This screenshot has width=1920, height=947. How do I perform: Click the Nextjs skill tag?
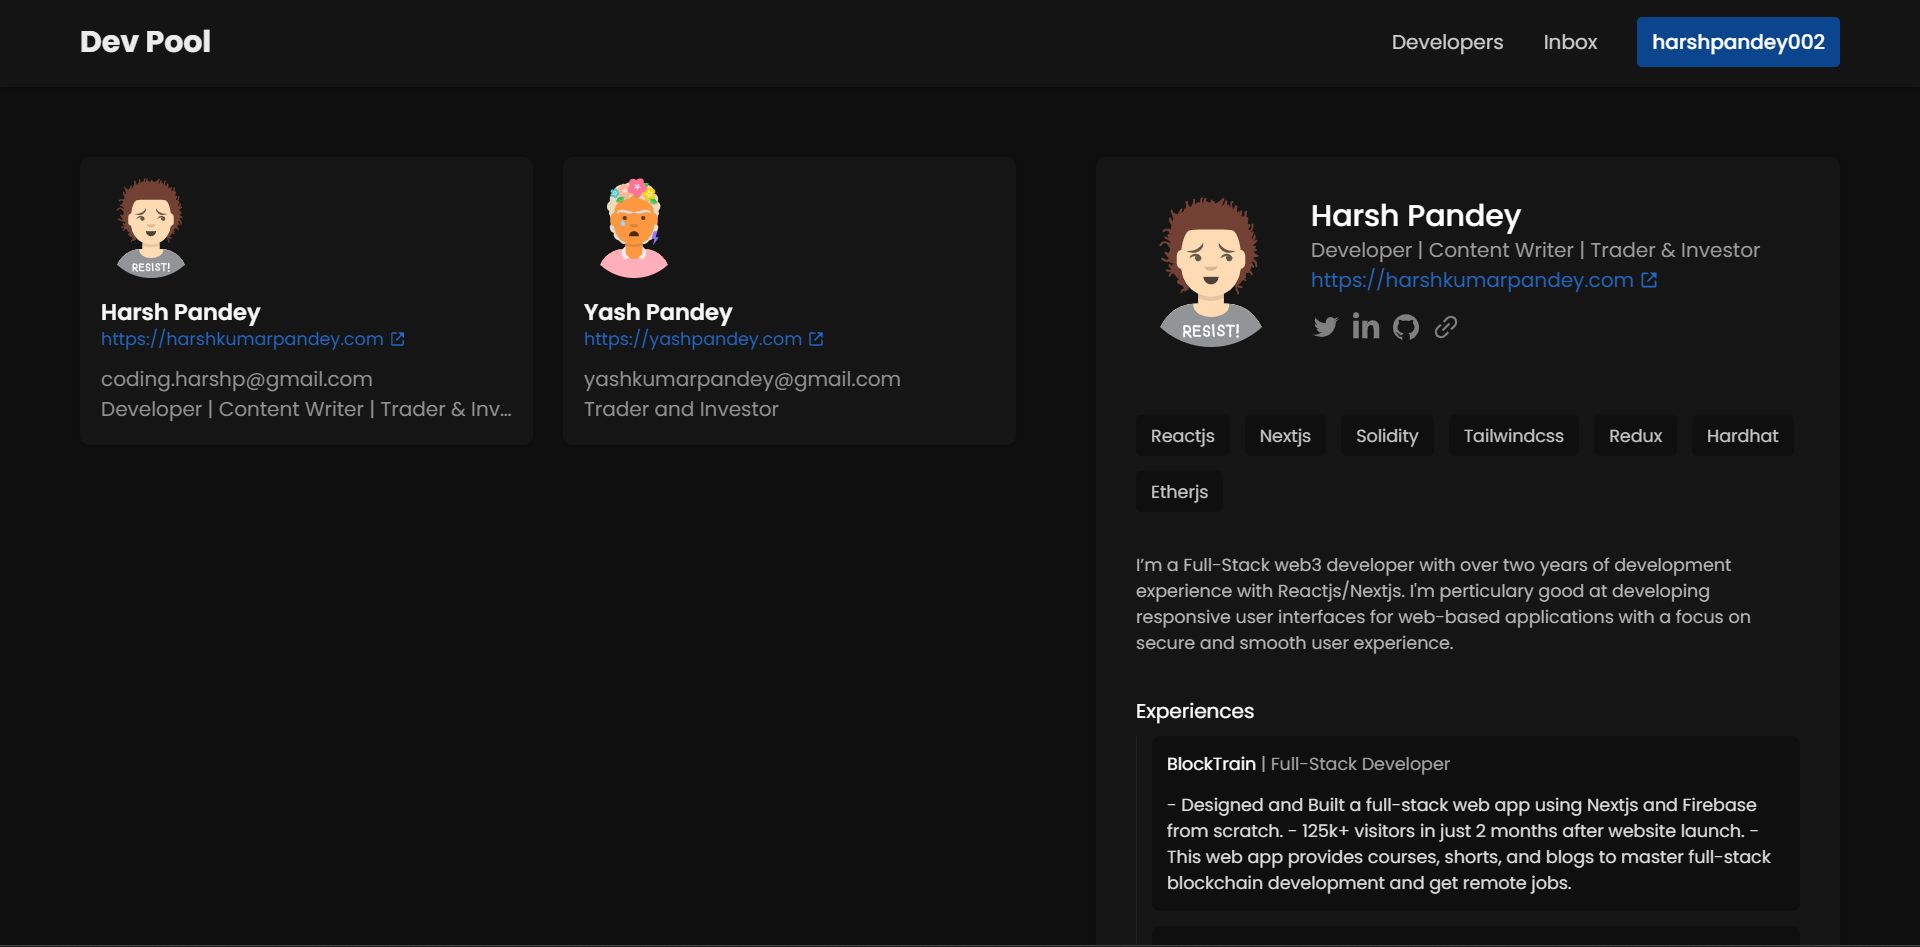[1285, 436]
